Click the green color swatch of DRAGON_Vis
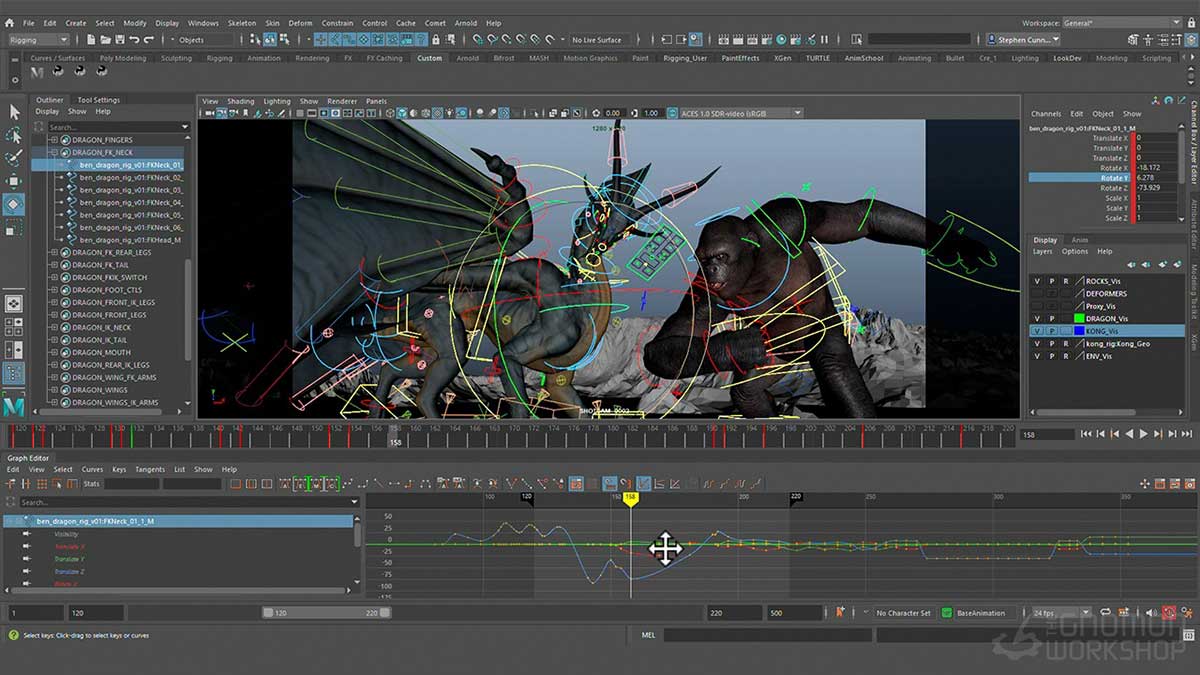 click(x=1079, y=318)
